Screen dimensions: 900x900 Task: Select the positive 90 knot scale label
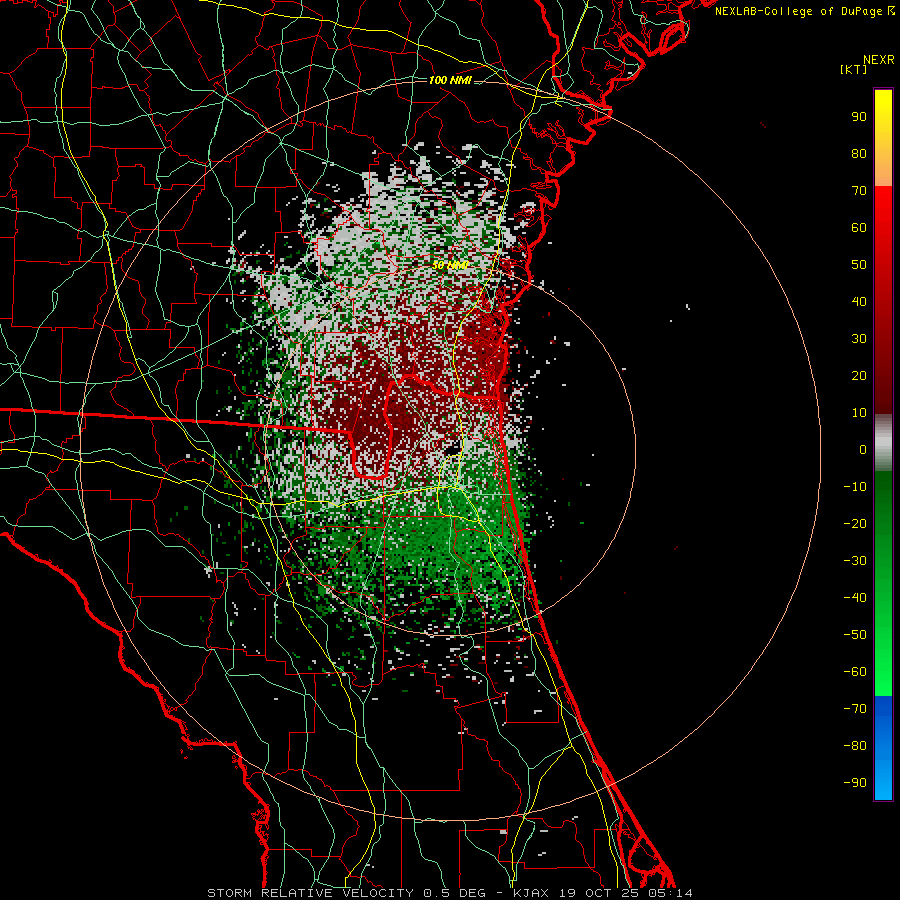pos(859,117)
